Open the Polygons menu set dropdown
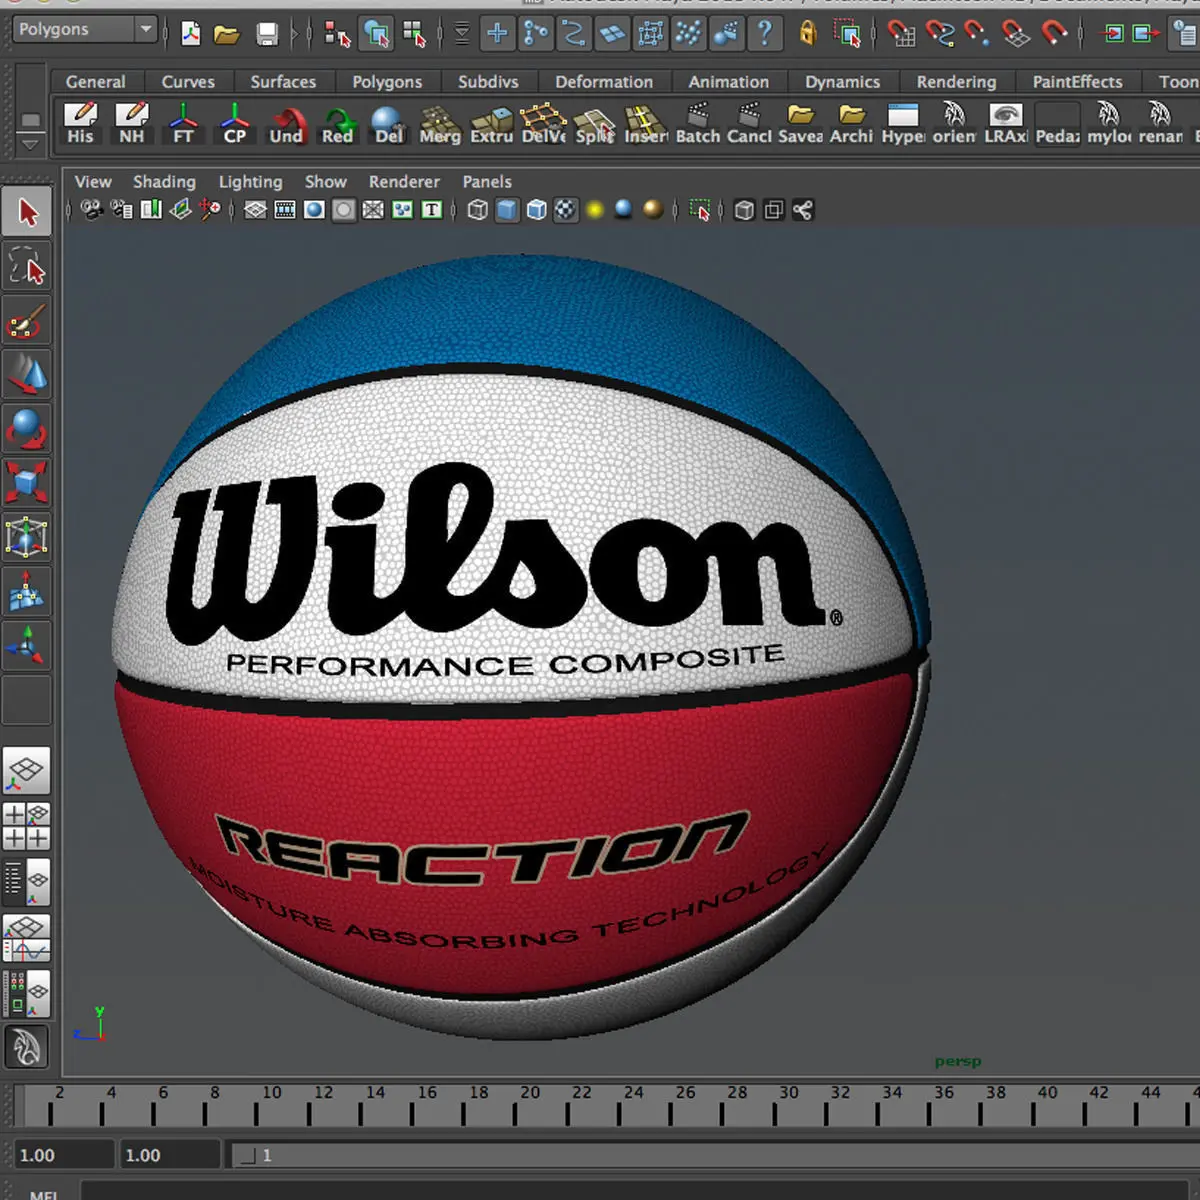 tap(86, 30)
